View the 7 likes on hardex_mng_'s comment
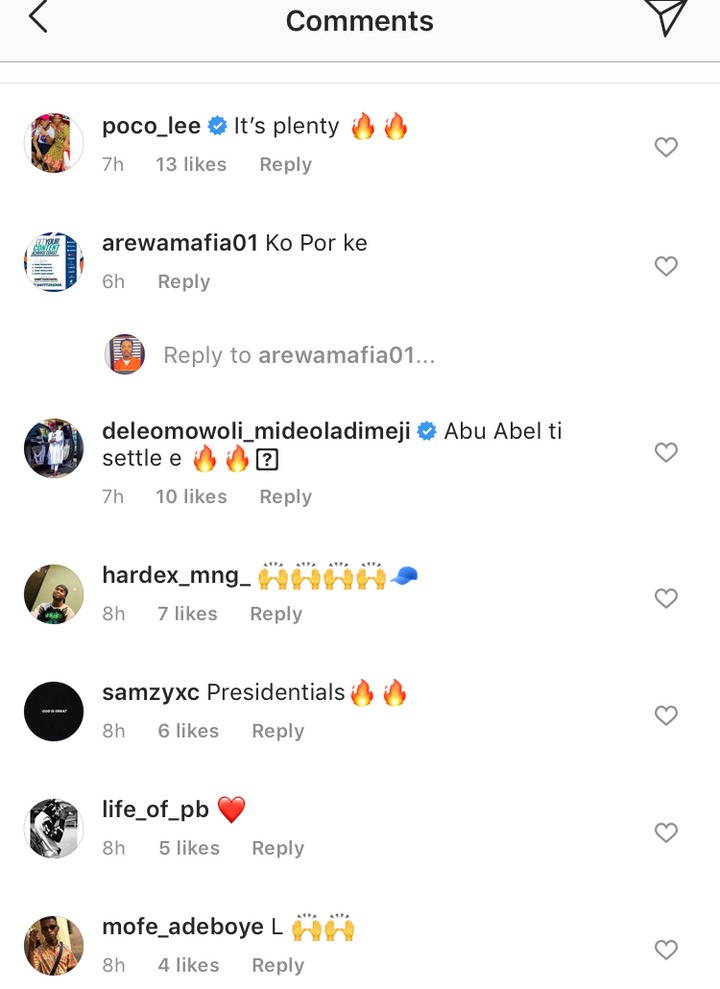Screen dimensions: 720x989 187,614
